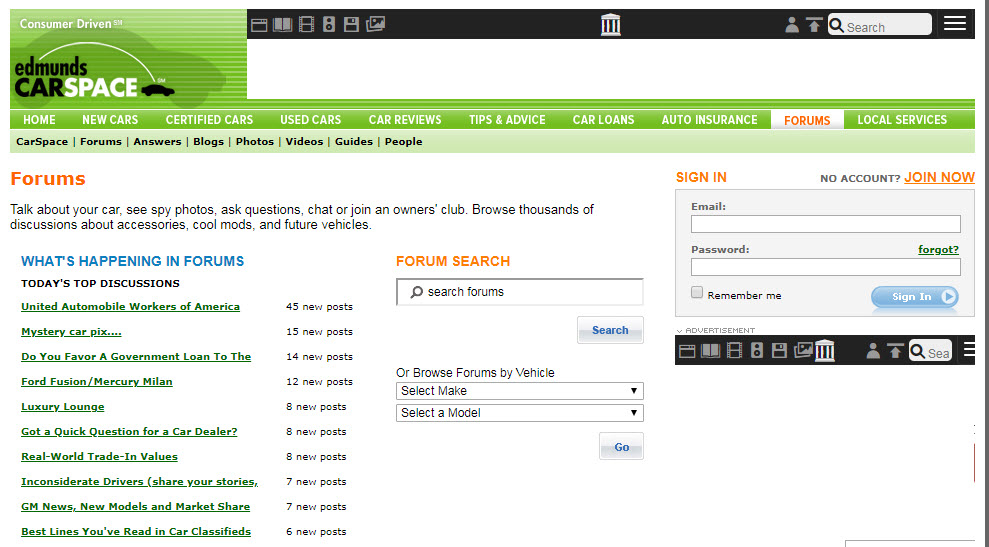
Task: Open Best Lines You've Read in Car Classifieds
Action: (x=136, y=531)
